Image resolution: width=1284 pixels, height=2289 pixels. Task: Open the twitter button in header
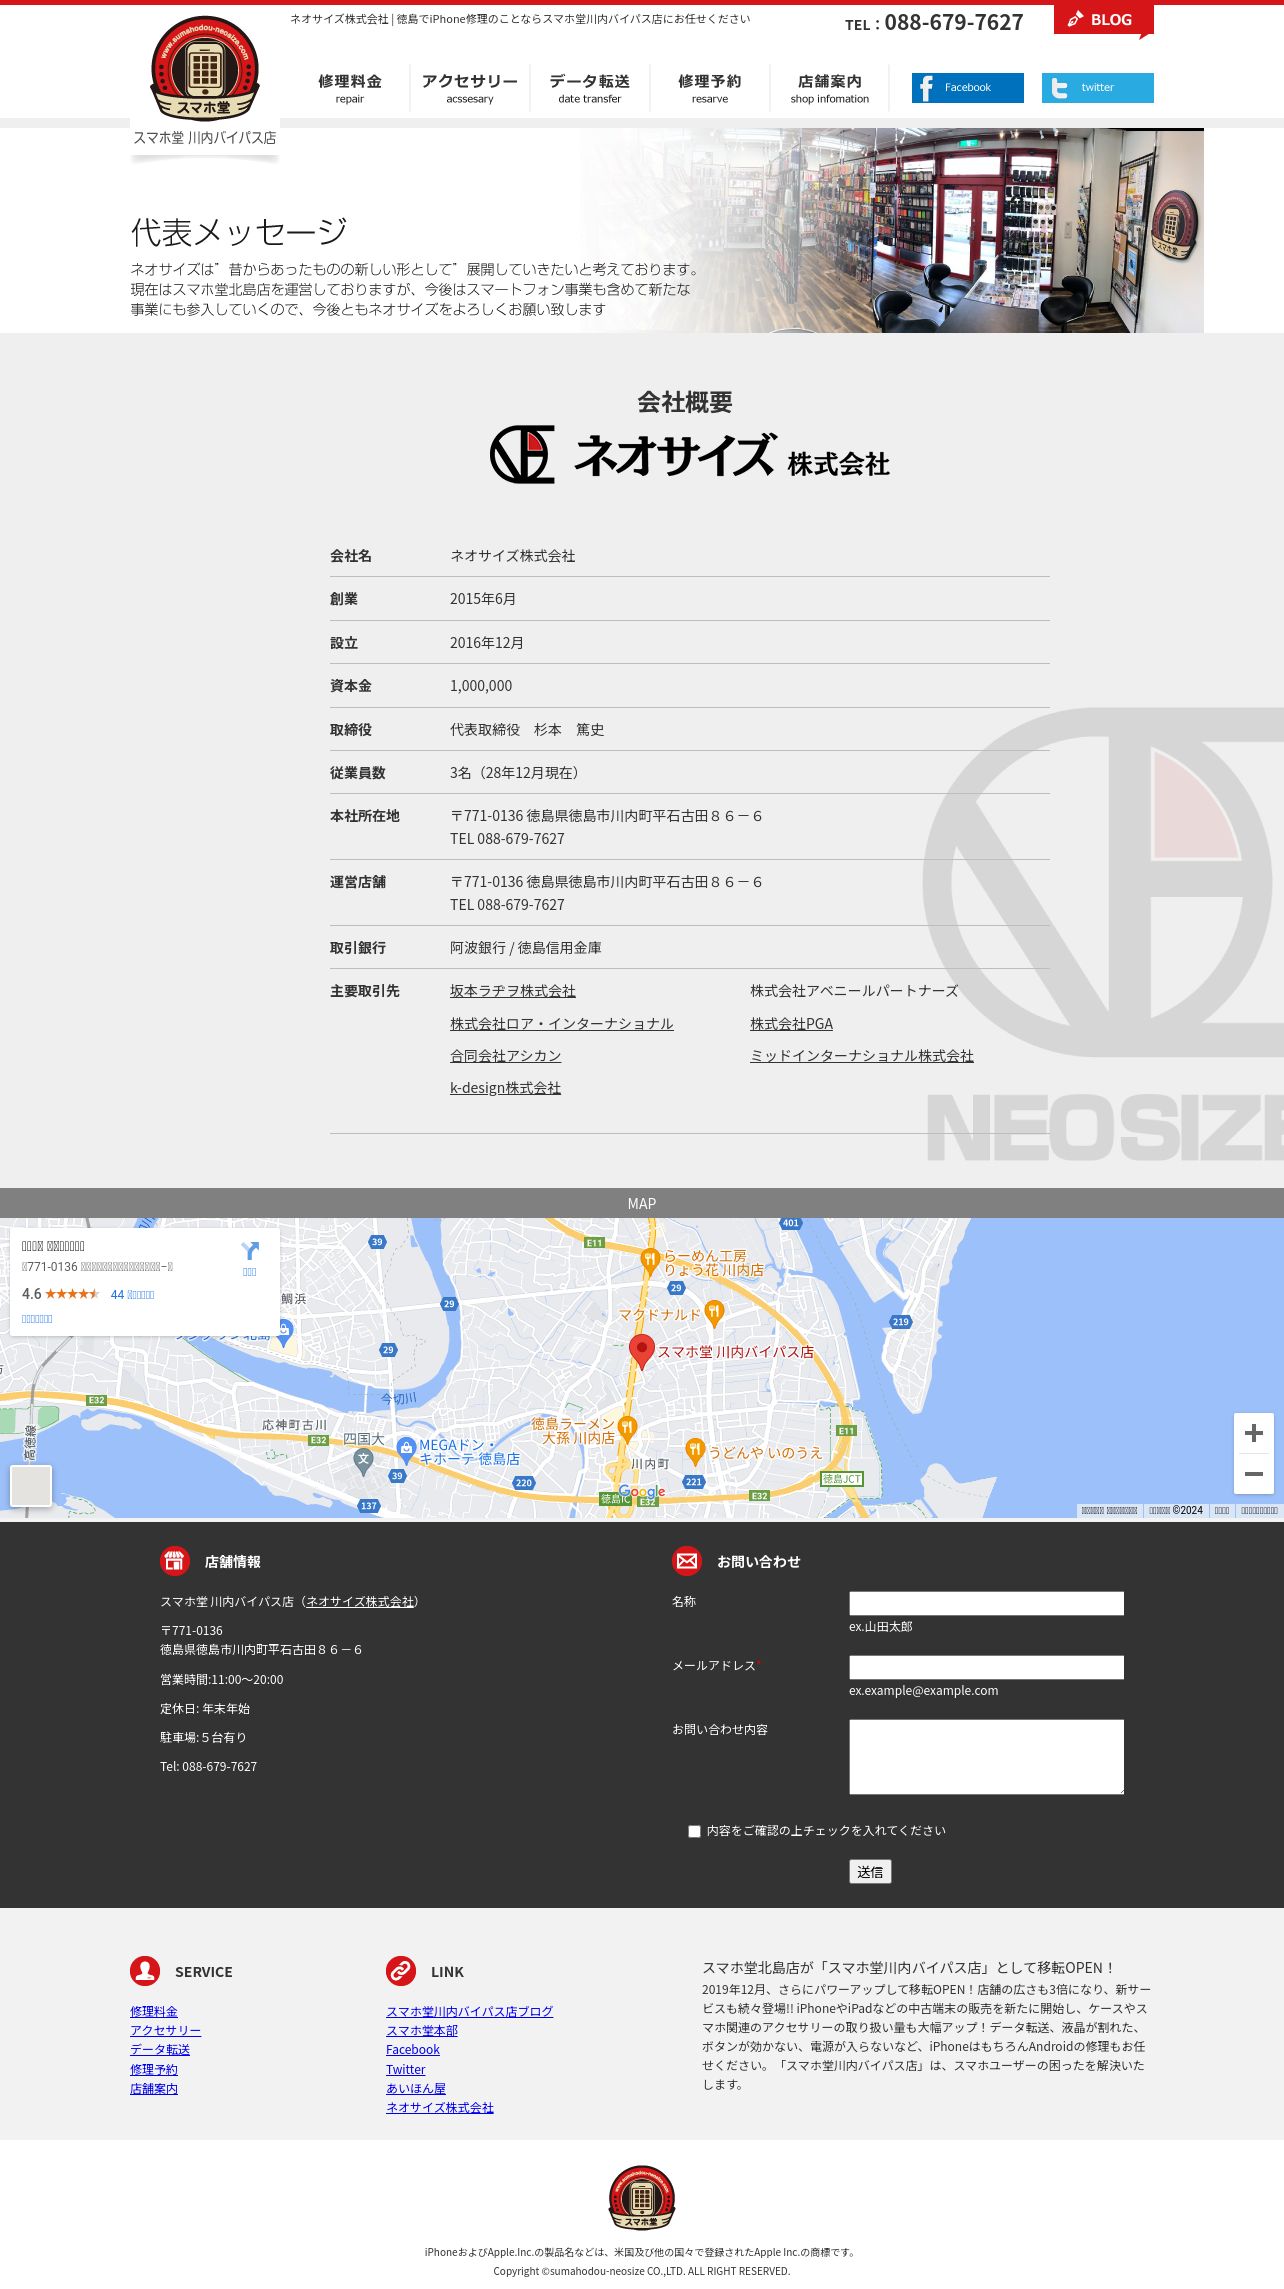1097,88
